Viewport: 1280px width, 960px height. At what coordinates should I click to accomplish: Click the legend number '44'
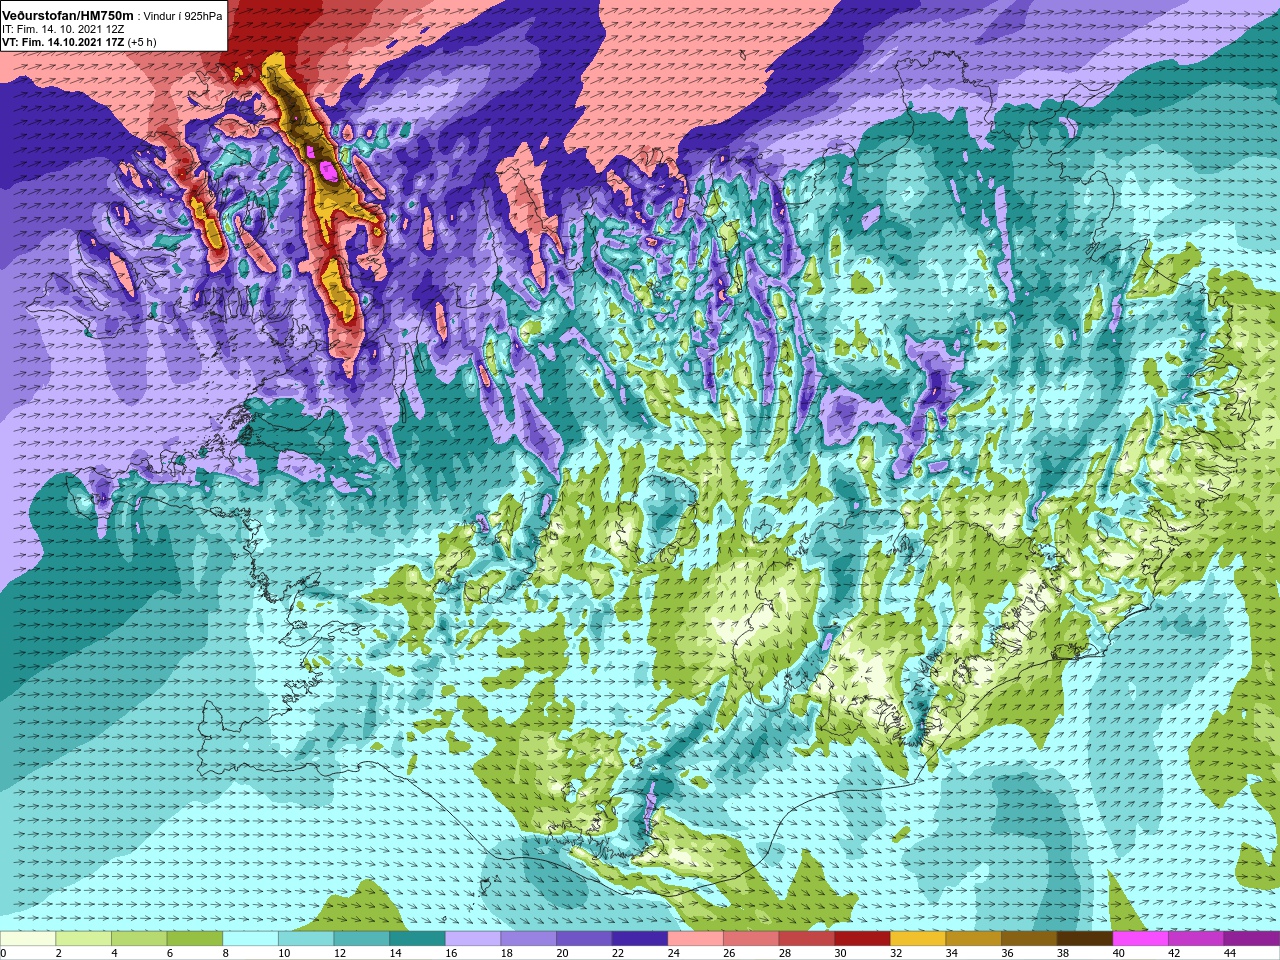1230,953
